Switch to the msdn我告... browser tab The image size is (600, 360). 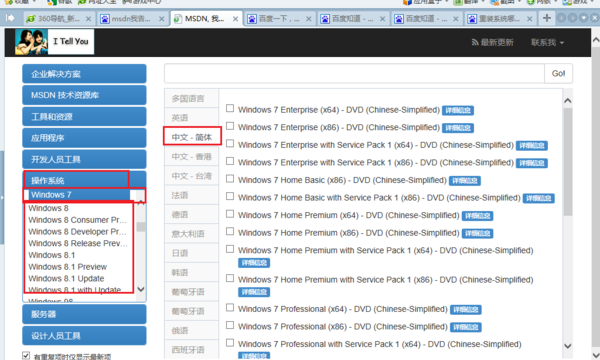click(x=131, y=18)
